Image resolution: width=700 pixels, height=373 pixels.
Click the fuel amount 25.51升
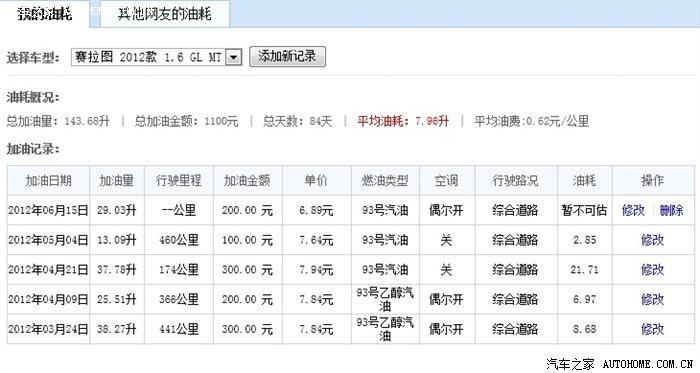[117, 299]
